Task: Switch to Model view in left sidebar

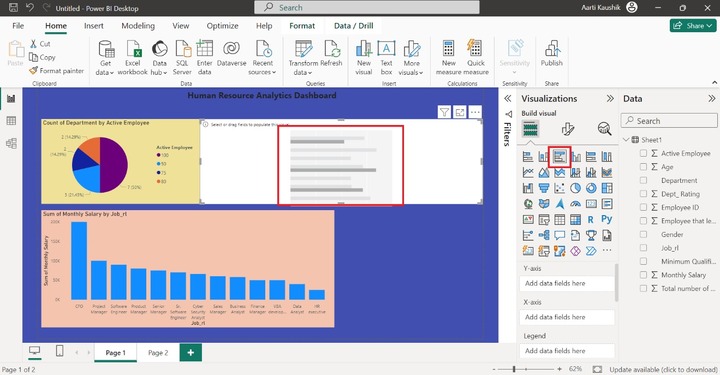Action: click(x=11, y=143)
